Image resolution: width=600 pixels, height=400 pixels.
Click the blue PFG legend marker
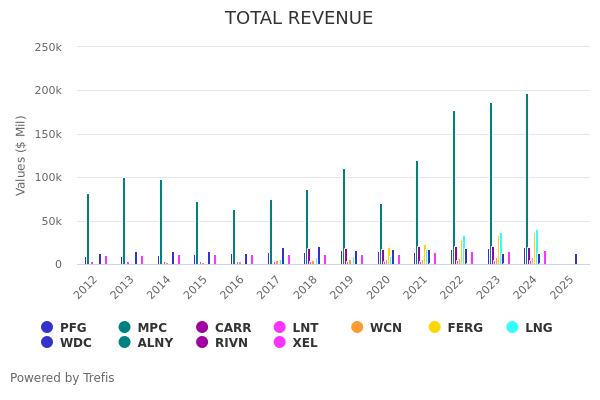(47, 327)
